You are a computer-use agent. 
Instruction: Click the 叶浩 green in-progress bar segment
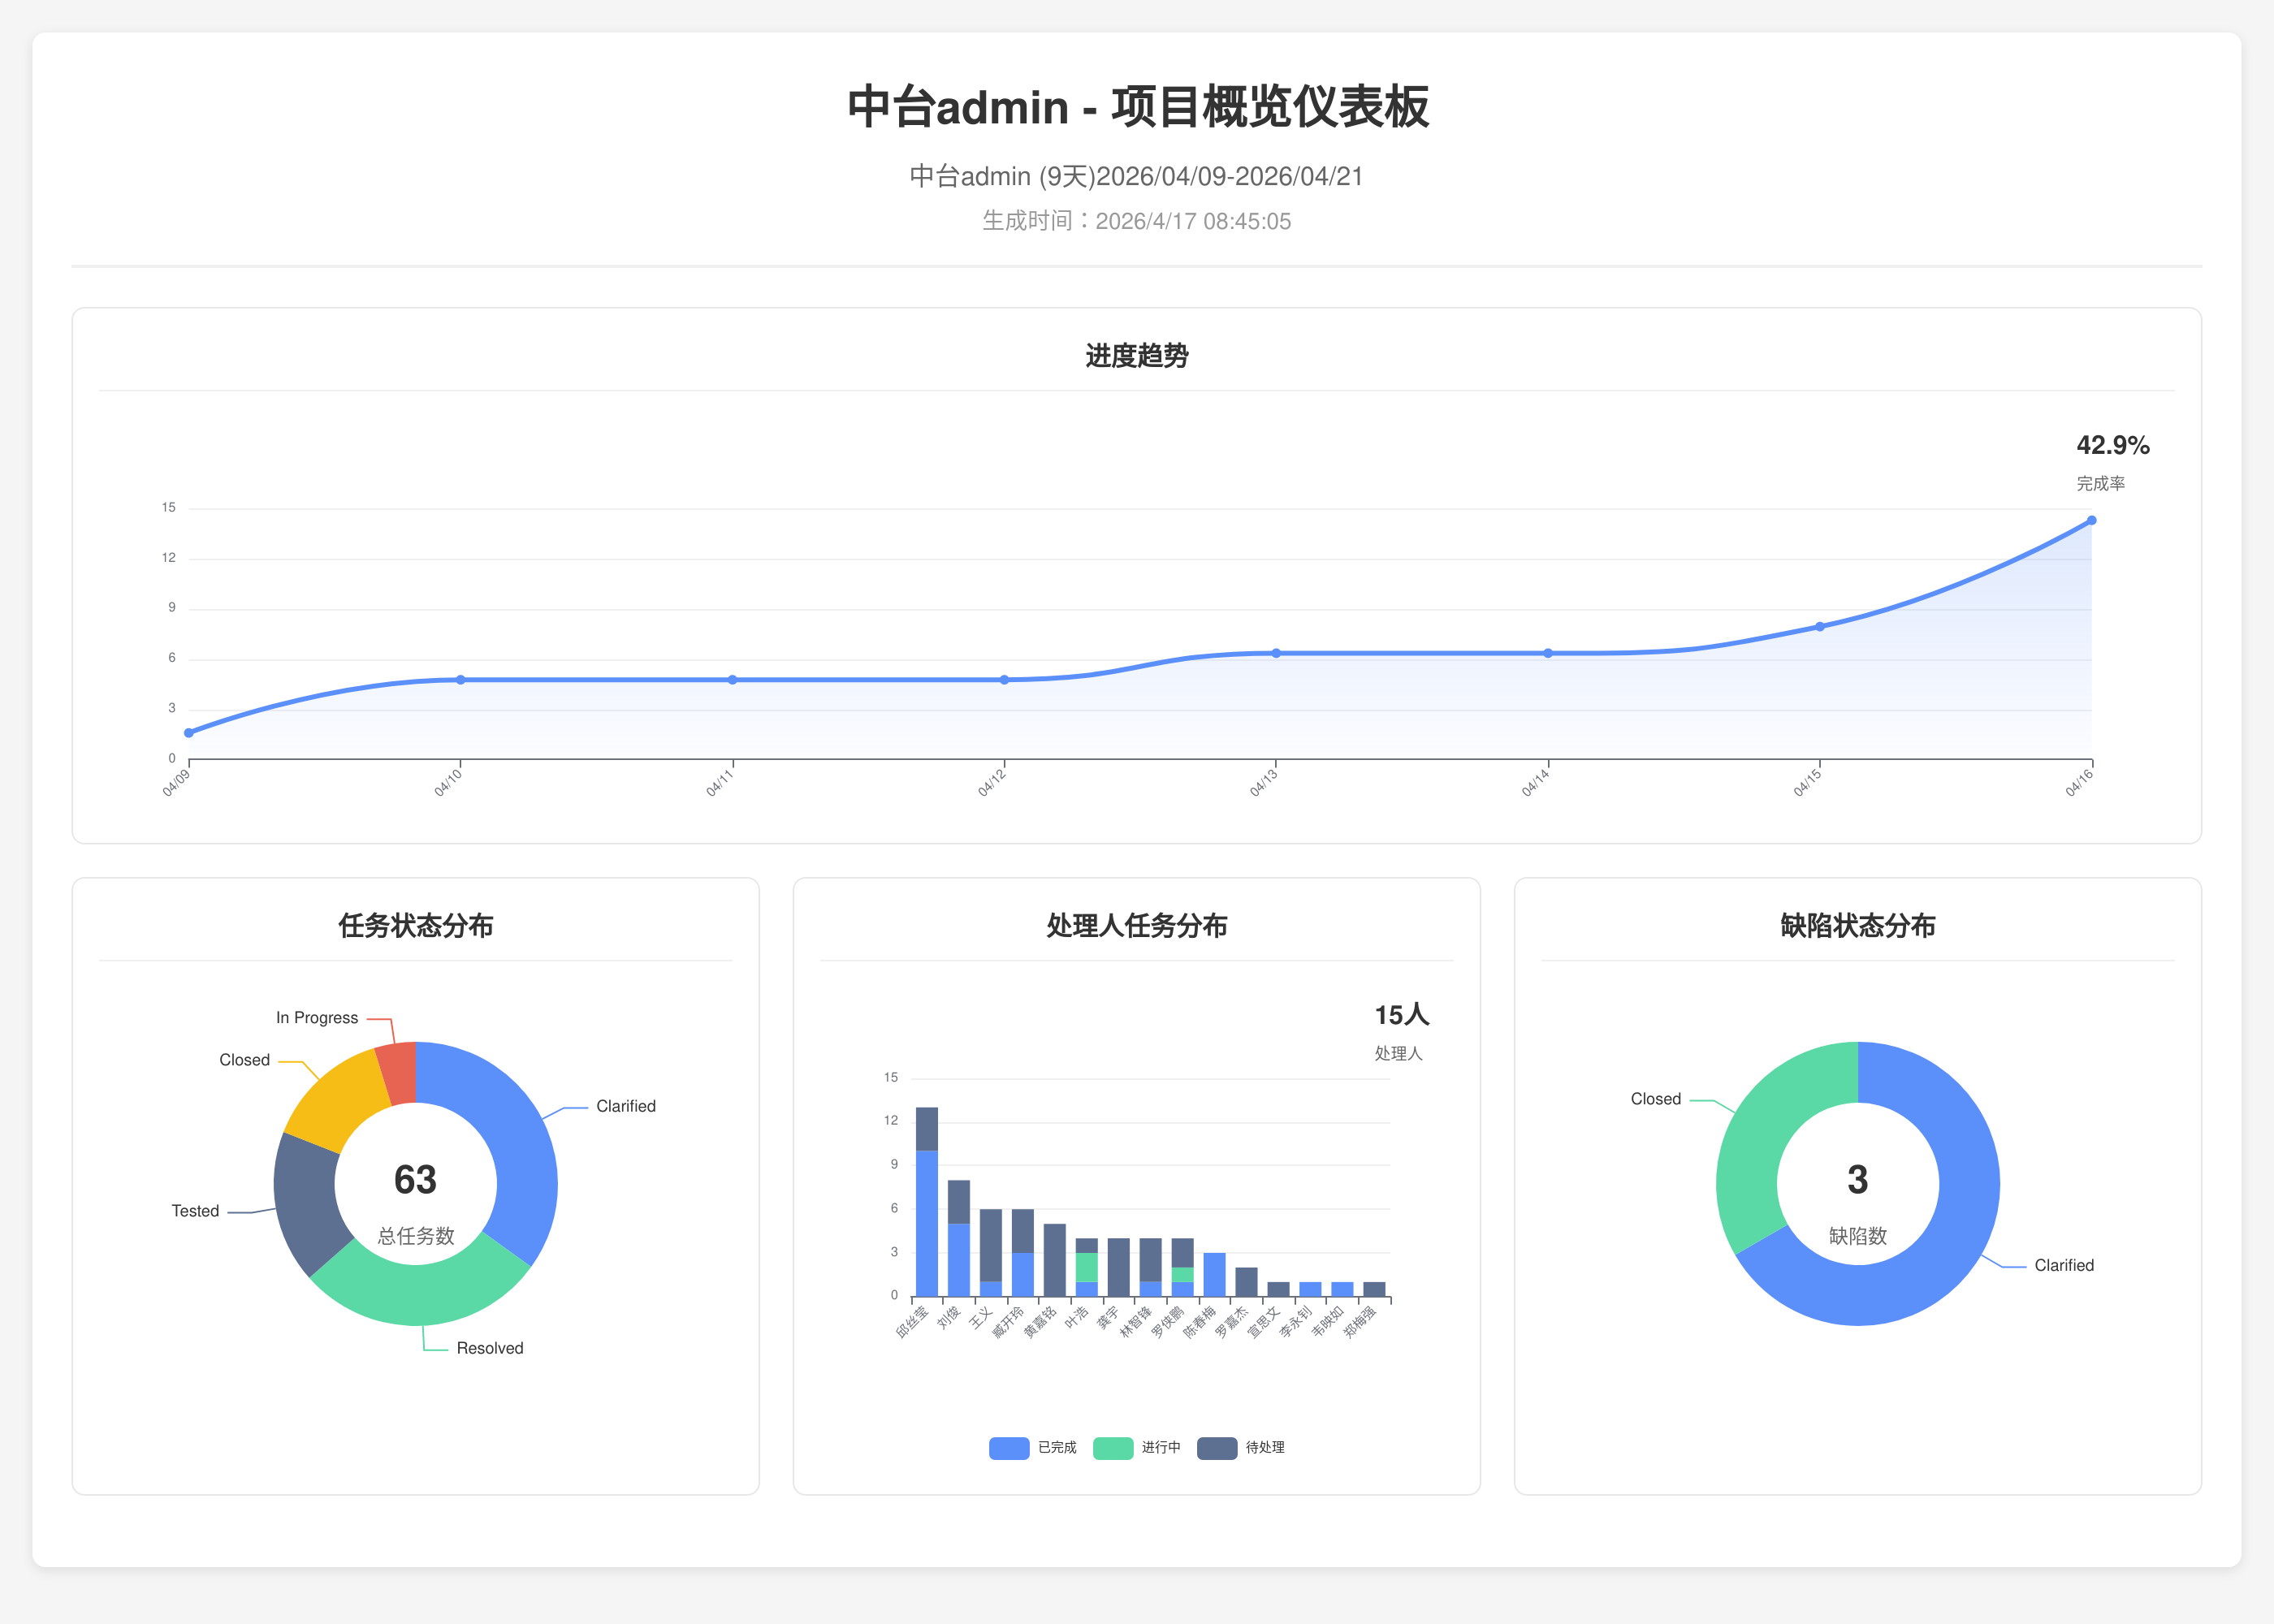click(x=1086, y=1267)
